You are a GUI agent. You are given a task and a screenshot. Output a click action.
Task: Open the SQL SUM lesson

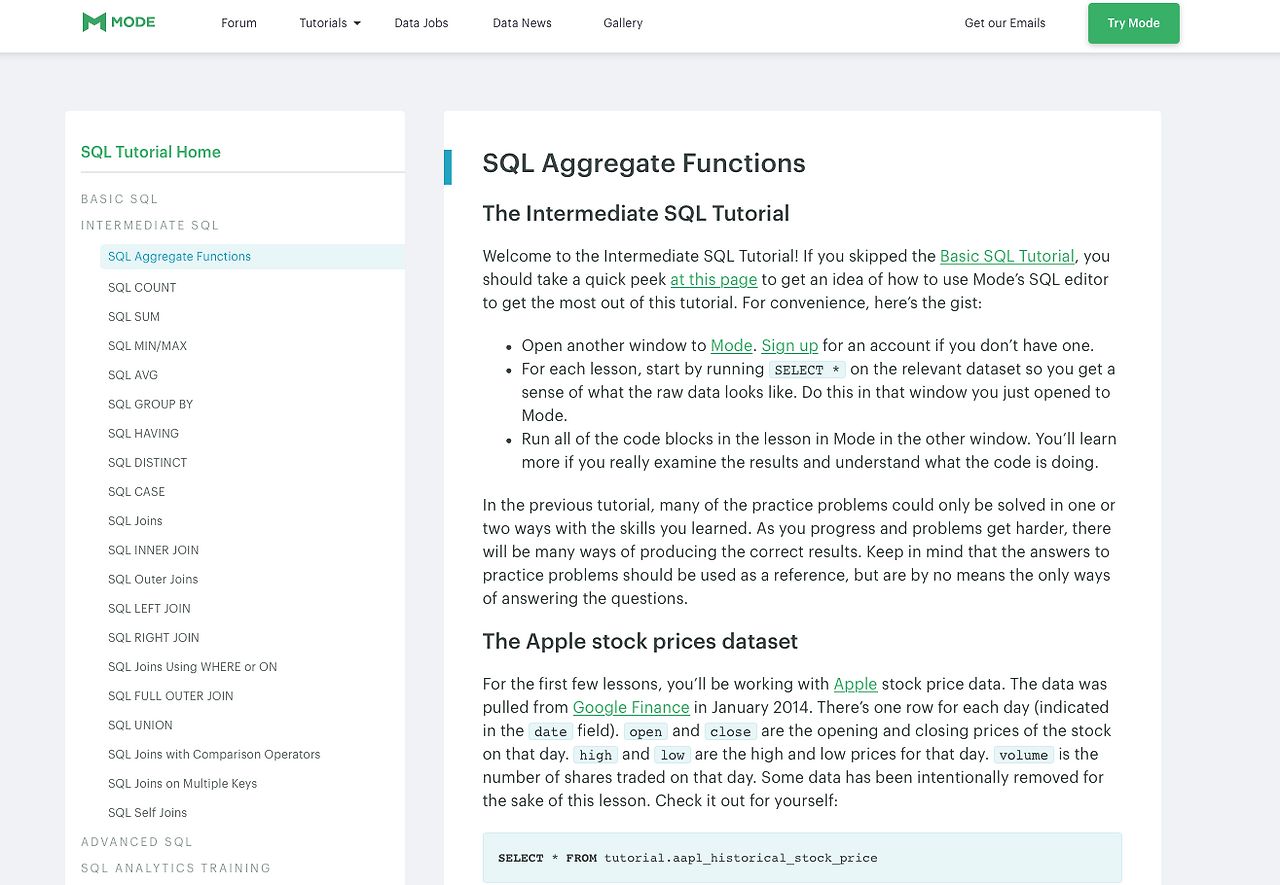tap(134, 317)
